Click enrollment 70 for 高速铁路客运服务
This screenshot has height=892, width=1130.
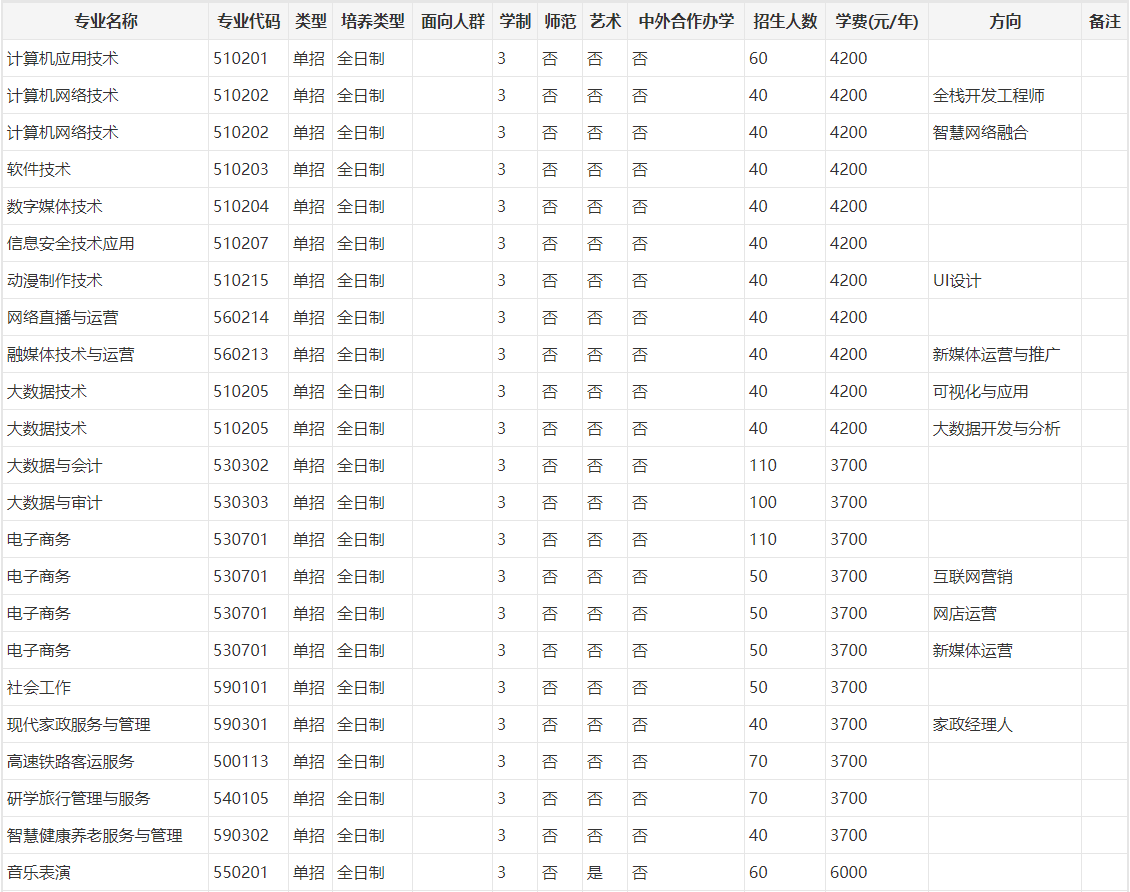758,762
